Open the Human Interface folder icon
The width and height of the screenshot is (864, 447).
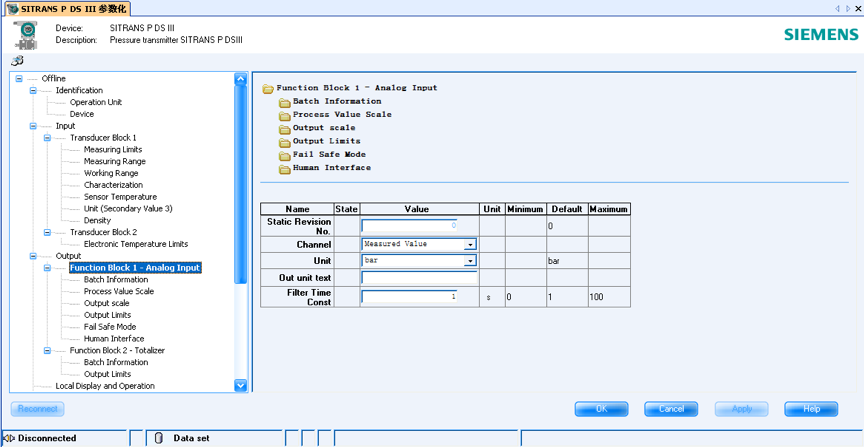(284, 169)
